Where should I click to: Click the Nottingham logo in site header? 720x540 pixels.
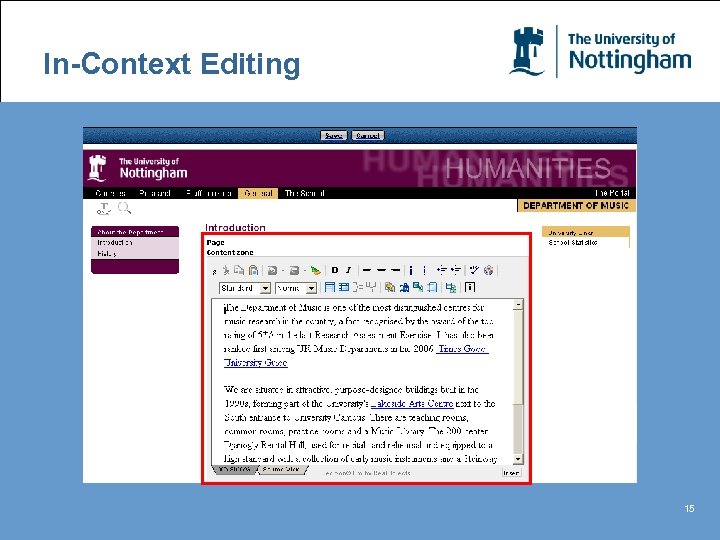point(138,168)
